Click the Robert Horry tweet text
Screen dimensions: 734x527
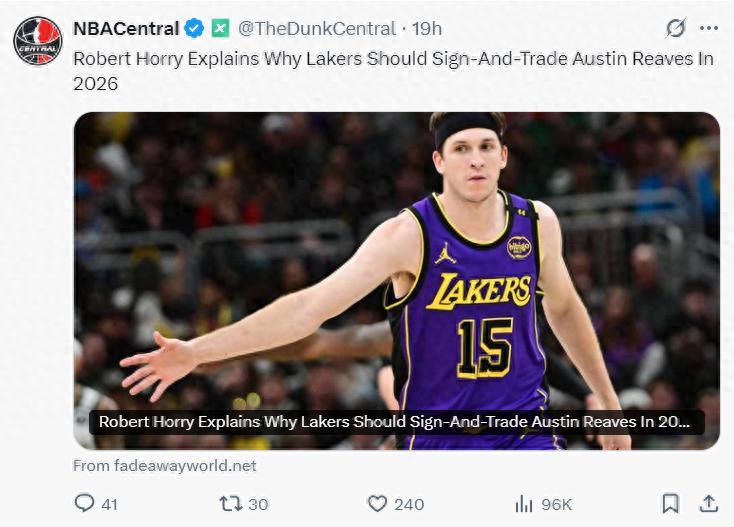point(392,70)
